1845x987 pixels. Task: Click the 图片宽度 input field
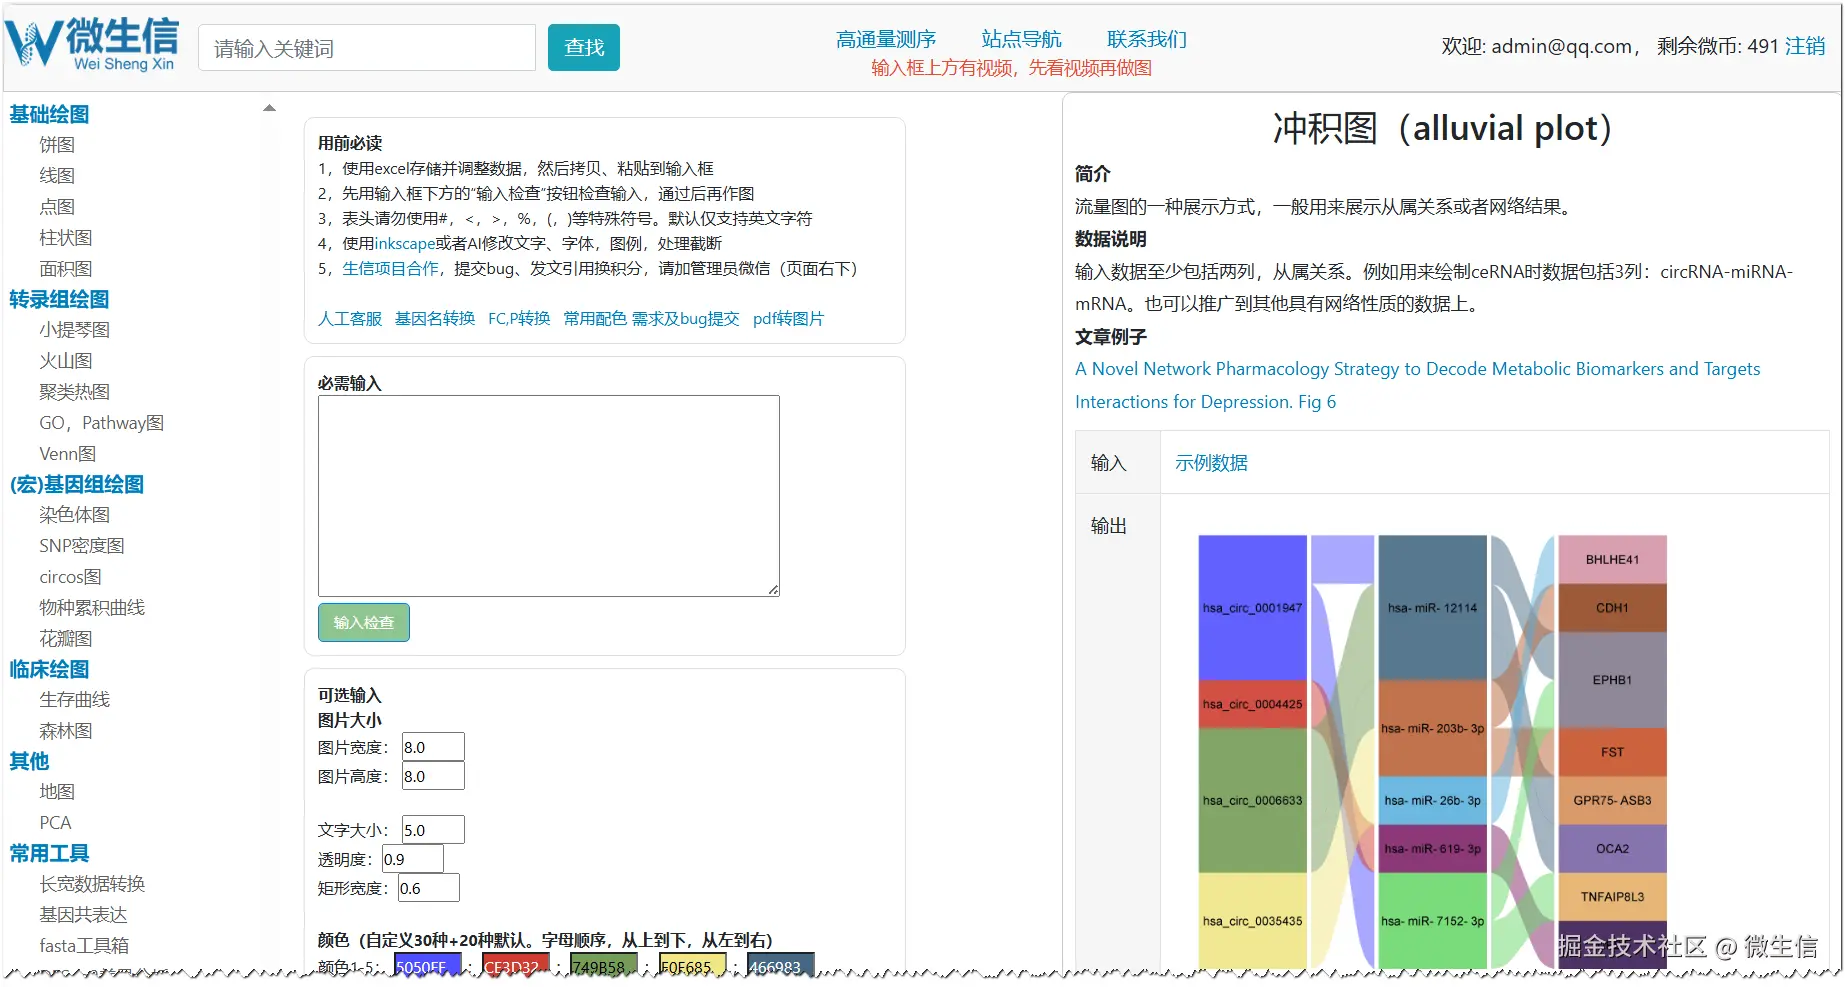coord(433,747)
